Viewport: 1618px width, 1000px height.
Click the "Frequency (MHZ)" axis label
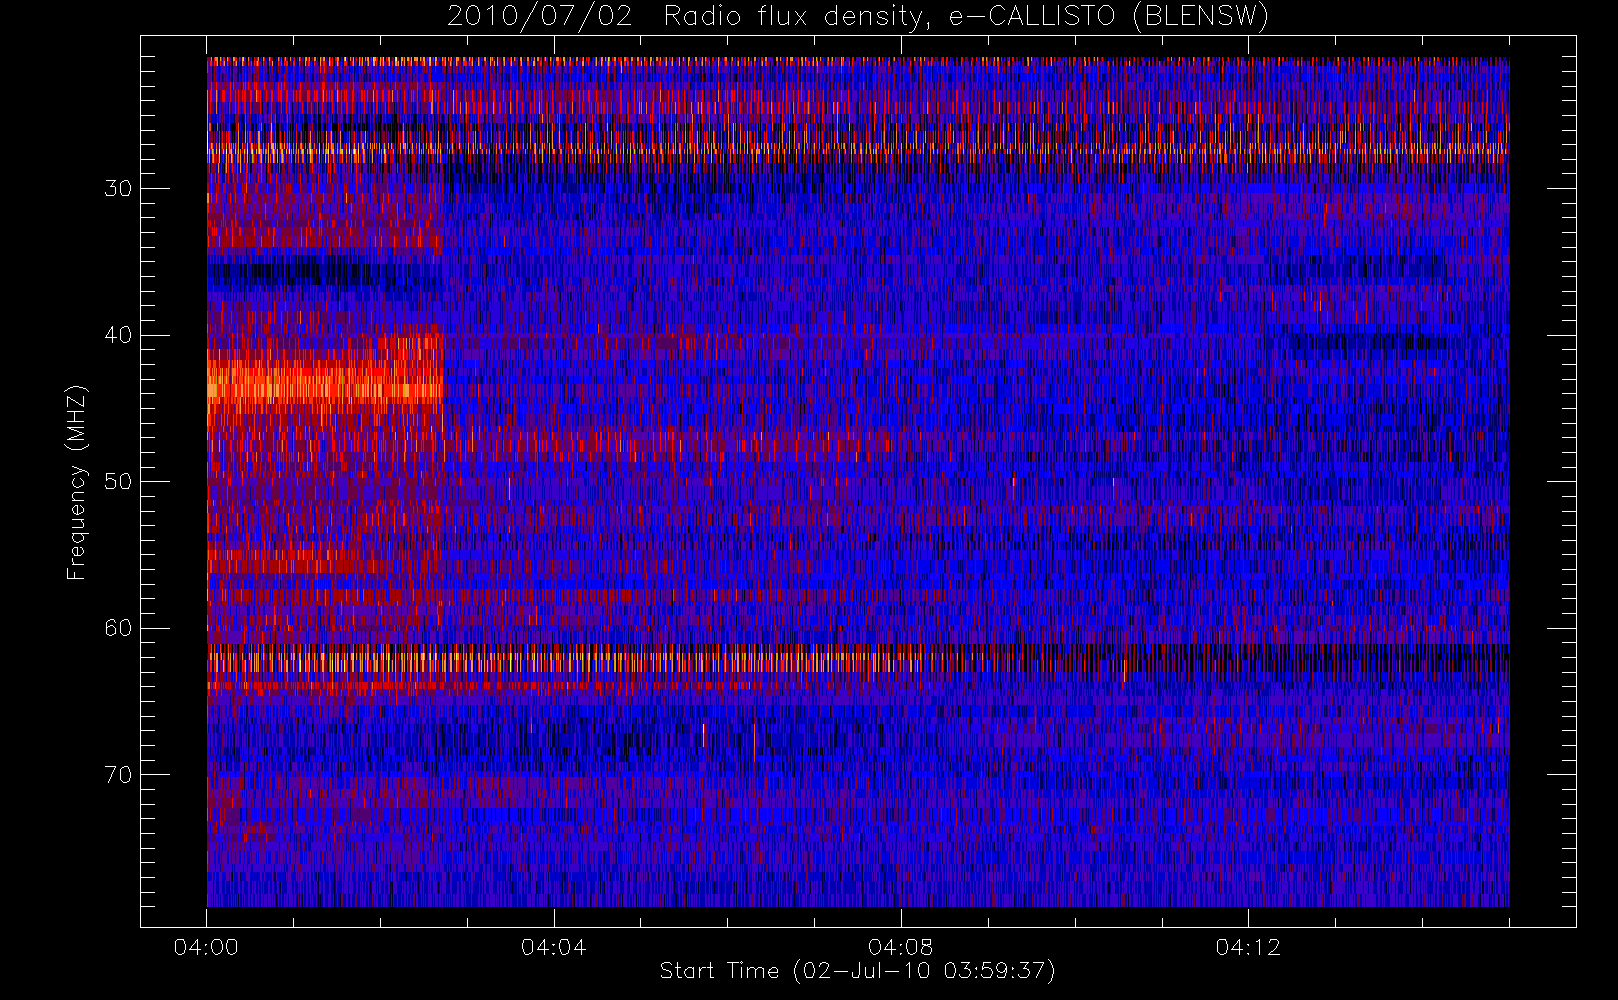coord(76,482)
